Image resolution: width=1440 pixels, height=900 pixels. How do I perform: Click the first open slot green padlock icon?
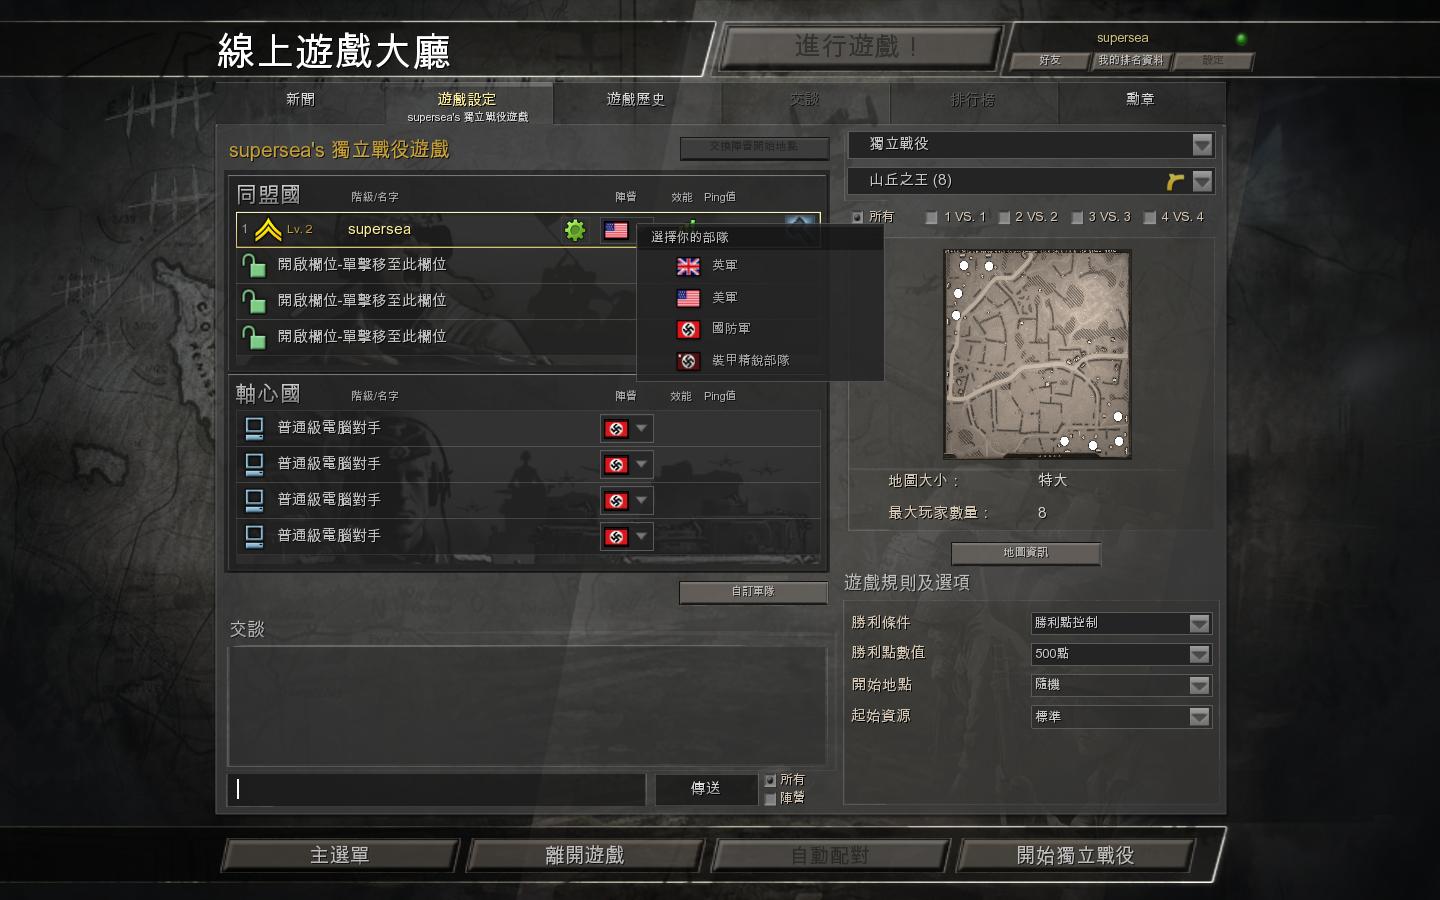pos(253,265)
